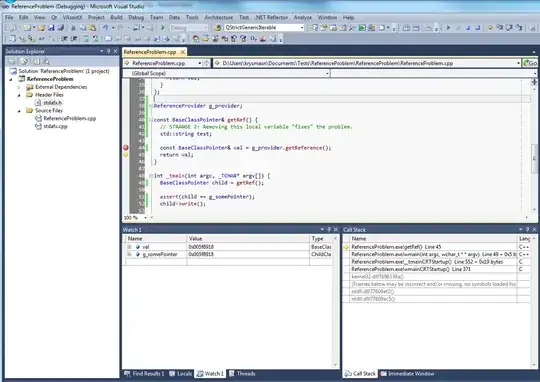Toggle the red breakpoint in the margin
540x382 pixels.
(x=126, y=147)
